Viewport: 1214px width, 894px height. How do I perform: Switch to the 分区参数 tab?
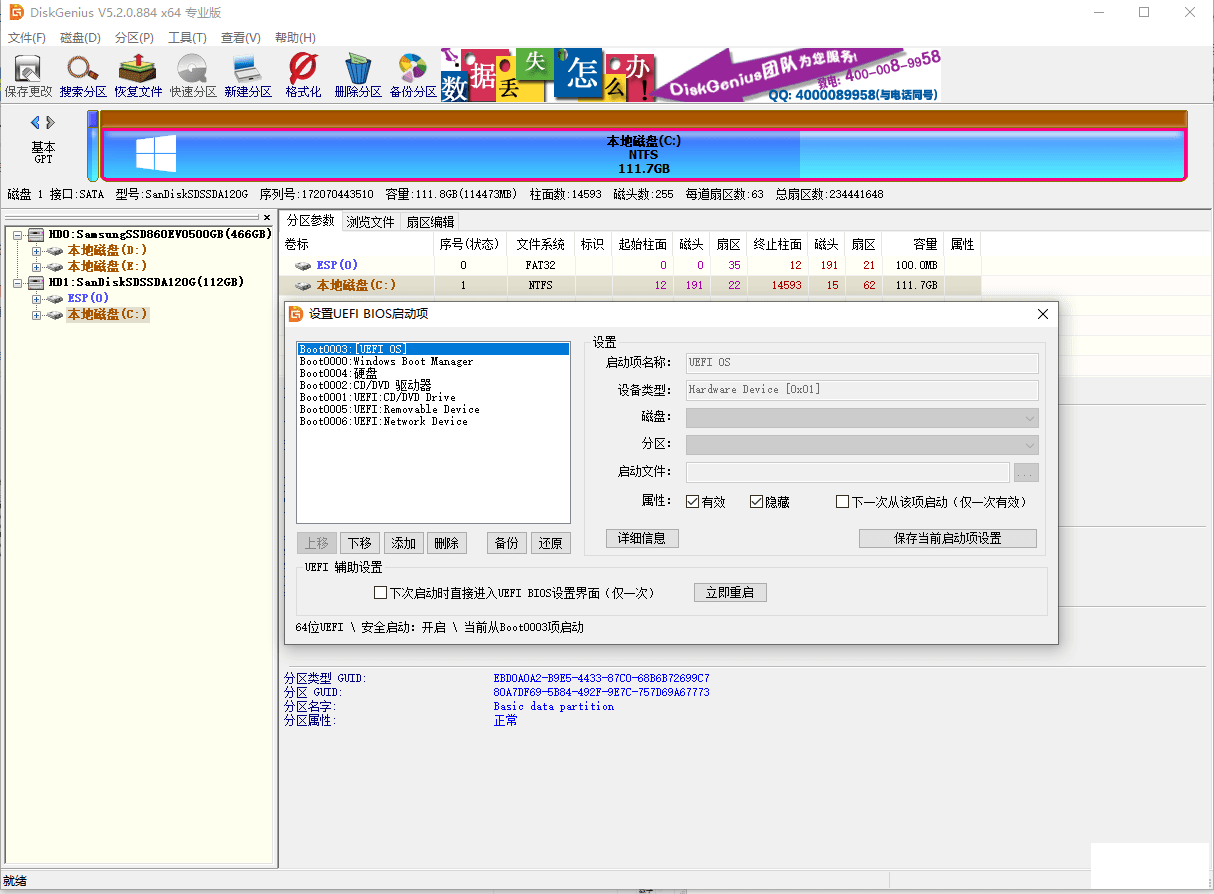[310, 221]
